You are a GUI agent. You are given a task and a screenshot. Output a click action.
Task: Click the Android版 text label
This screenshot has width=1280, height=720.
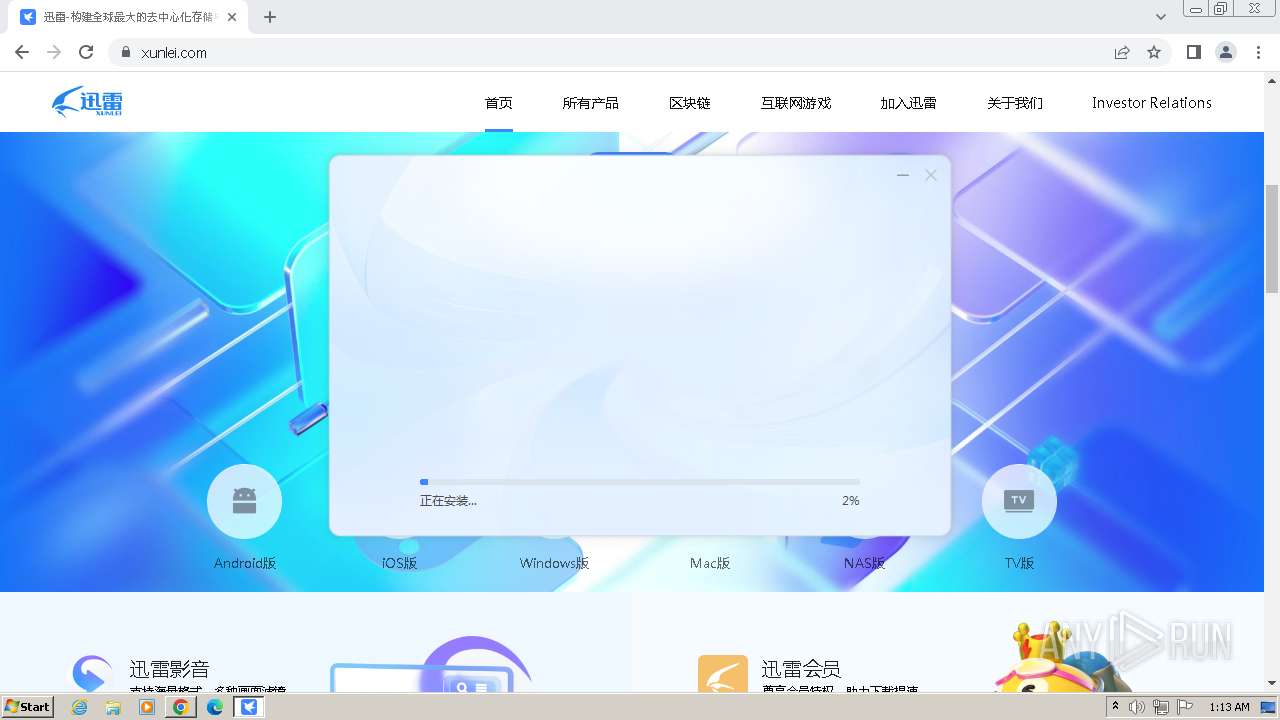[245, 563]
